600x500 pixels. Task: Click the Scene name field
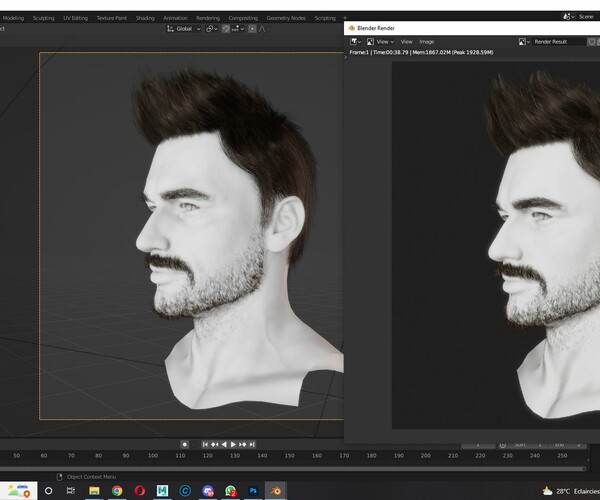[x=587, y=16]
